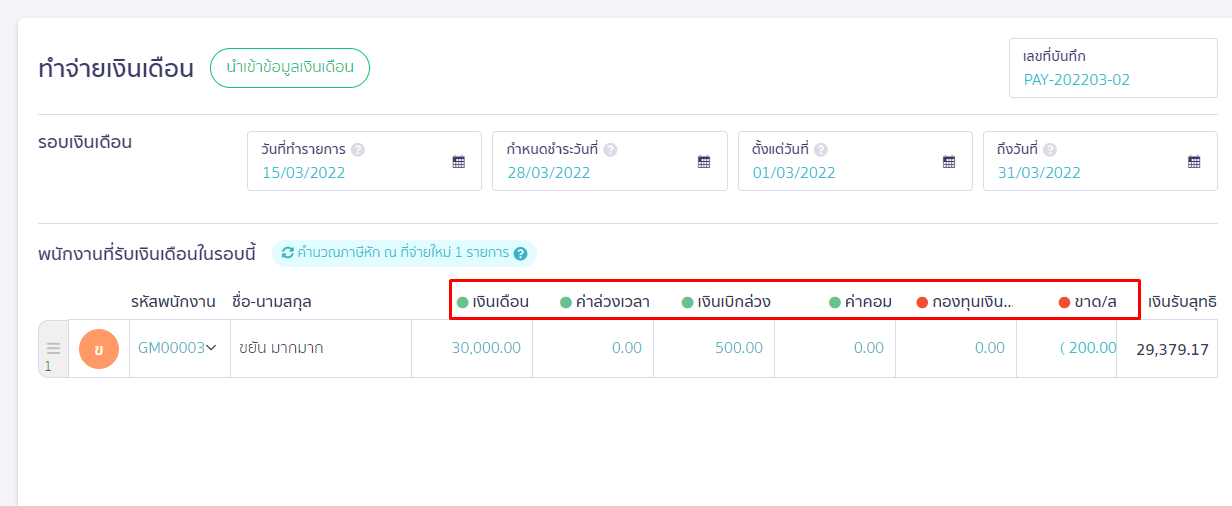
Task: Click help icon beside กำหนดชำระวันที่
Action: pos(610,150)
